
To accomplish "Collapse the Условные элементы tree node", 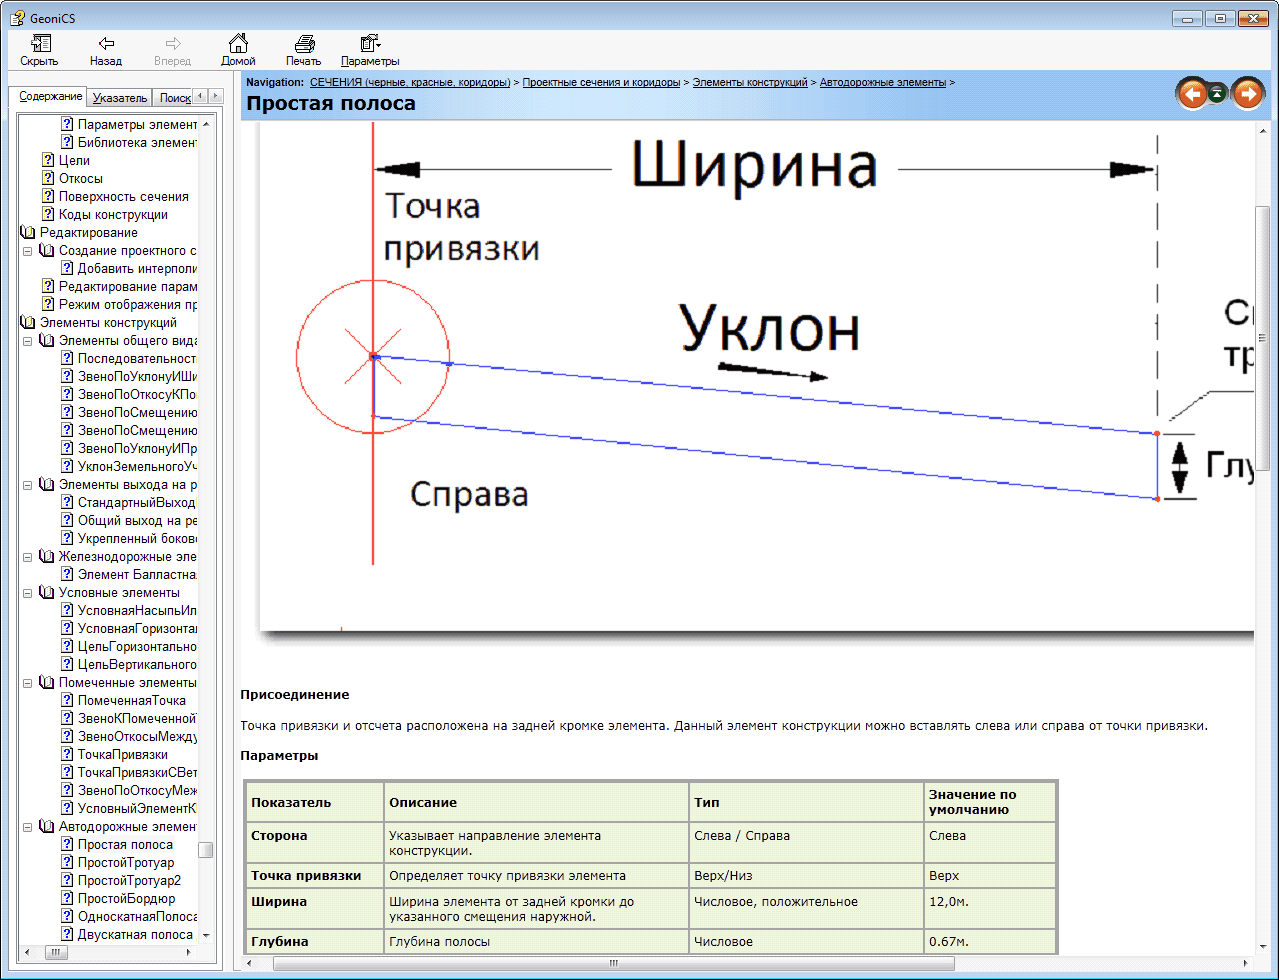I will click(x=28, y=593).
